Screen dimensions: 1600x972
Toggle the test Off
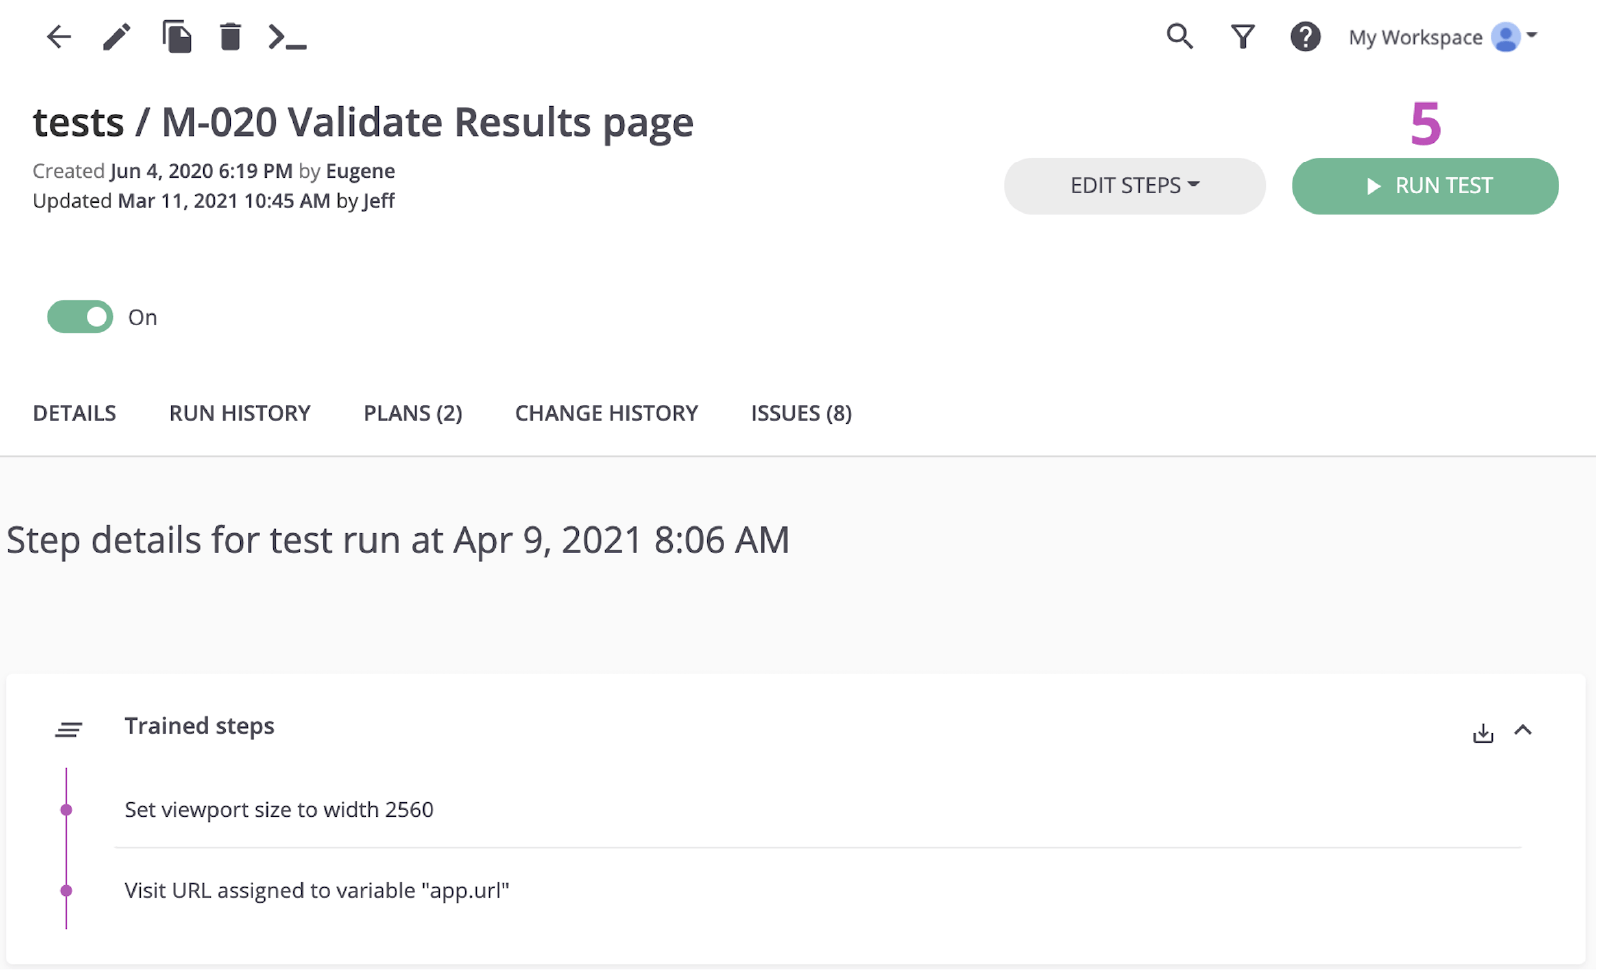[79, 317]
